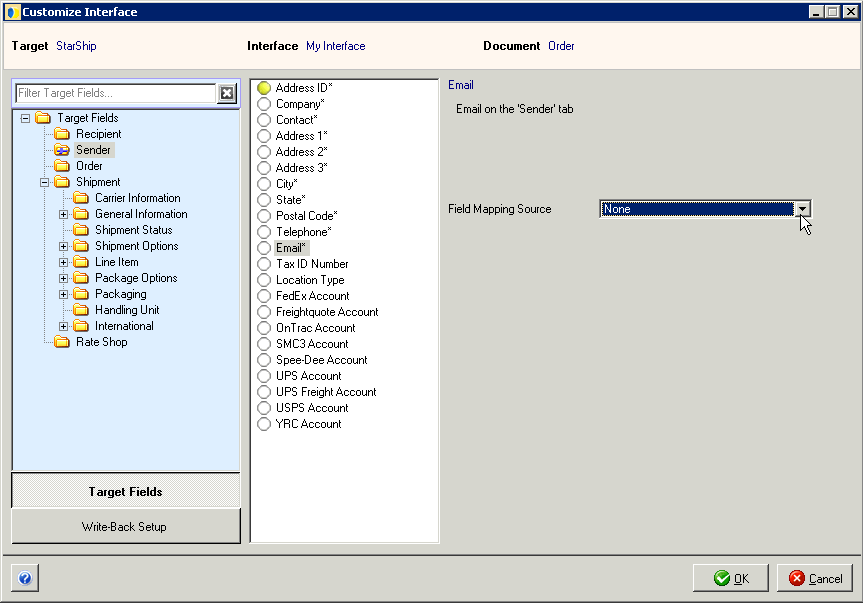Screen dimensions: 863x603
Task: Clear the filter using the X icon
Action: pos(227,93)
